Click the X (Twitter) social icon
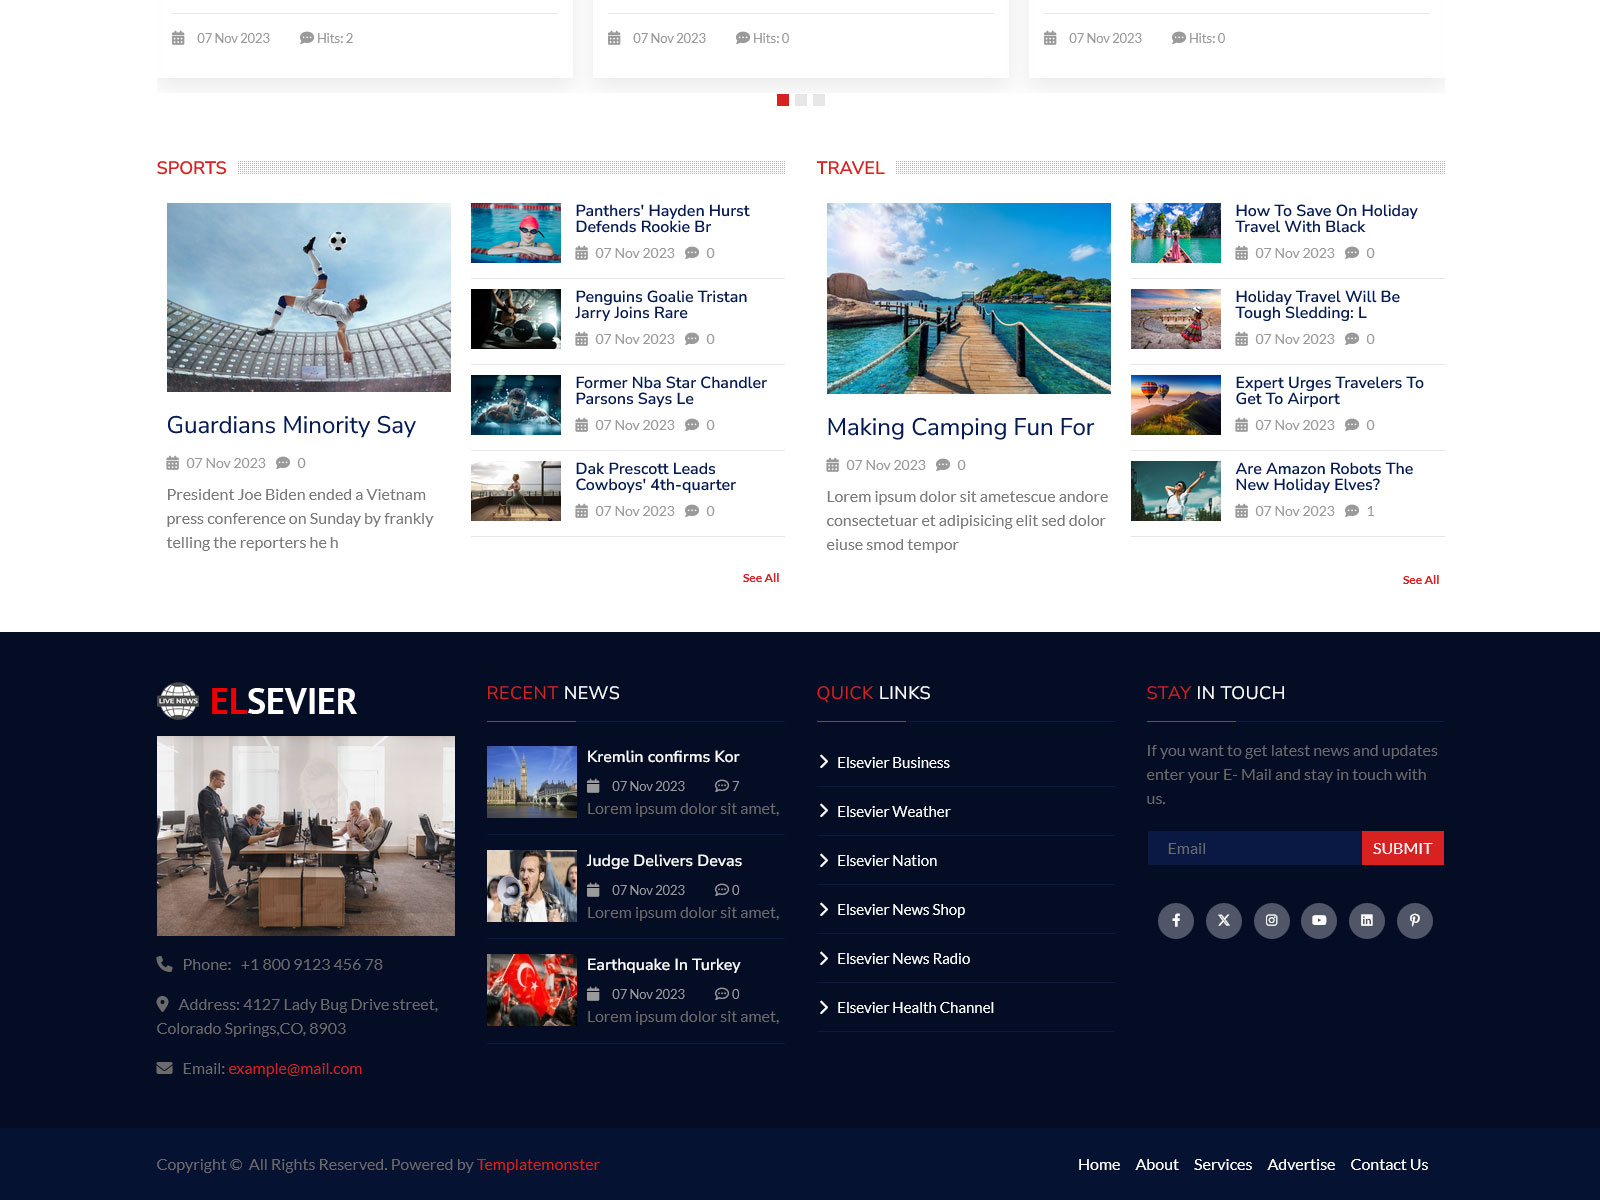This screenshot has height=1200, width=1600. 1223,920
